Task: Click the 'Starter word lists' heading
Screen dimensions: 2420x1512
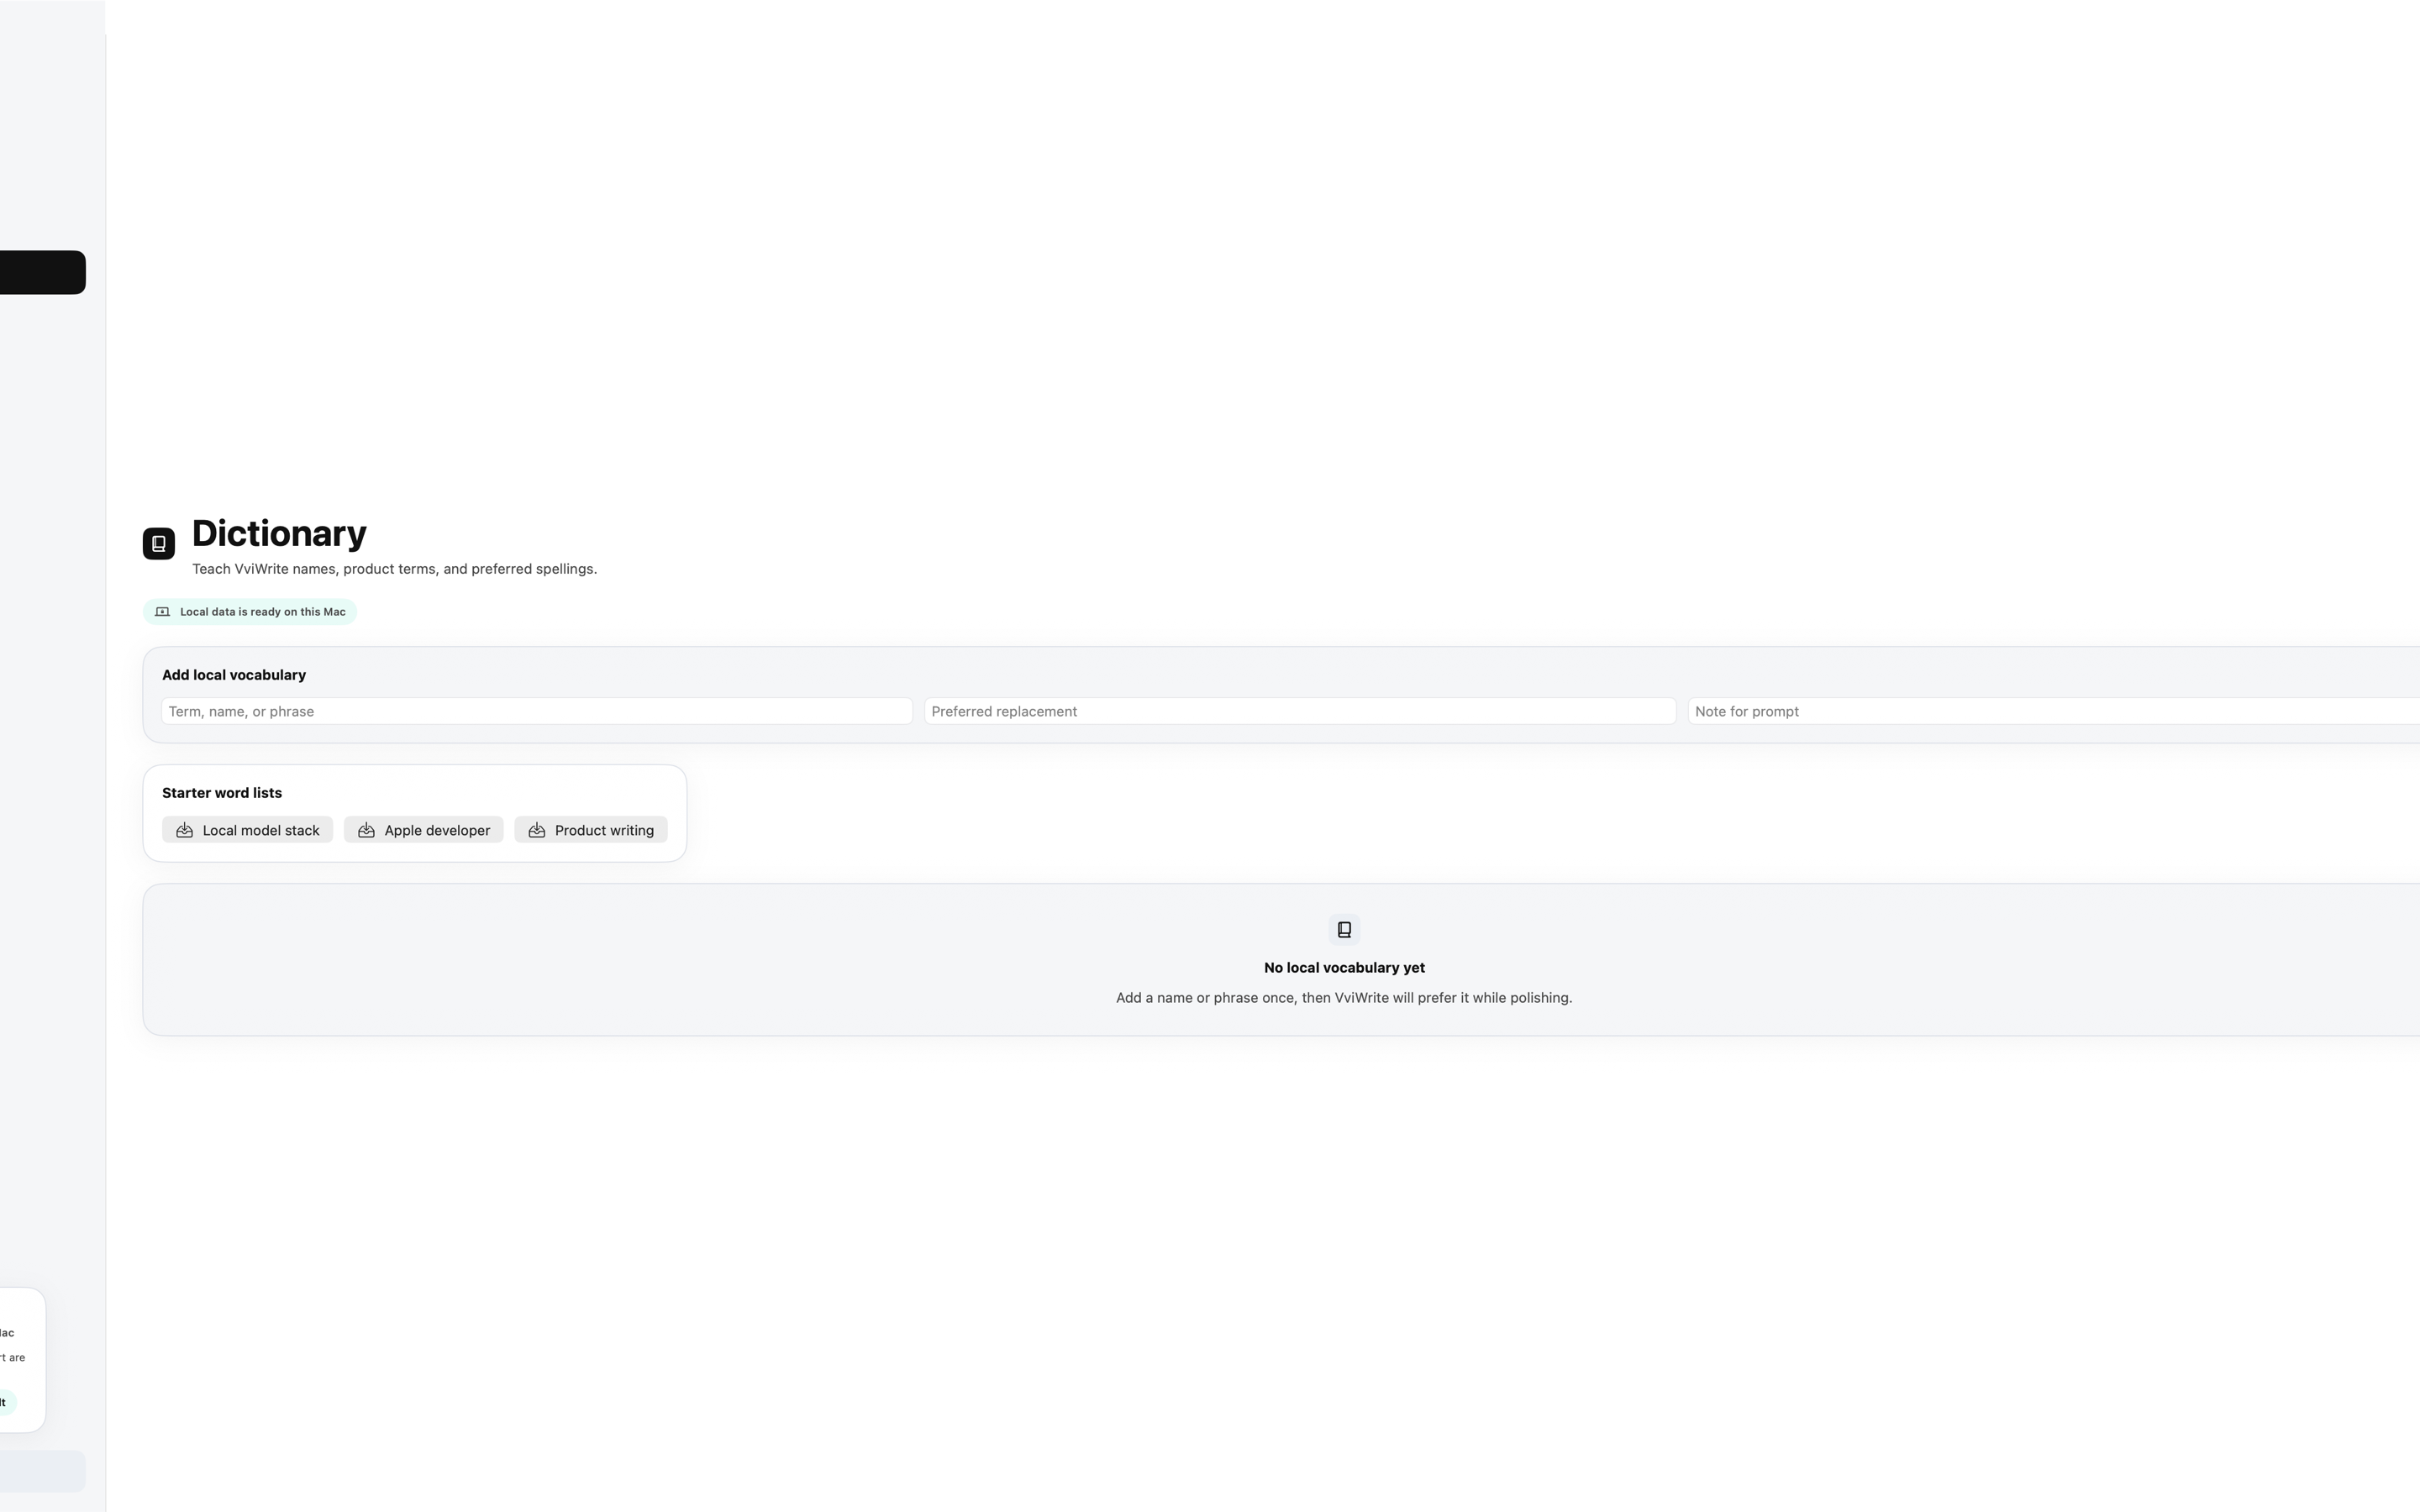Action: [222, 793]
